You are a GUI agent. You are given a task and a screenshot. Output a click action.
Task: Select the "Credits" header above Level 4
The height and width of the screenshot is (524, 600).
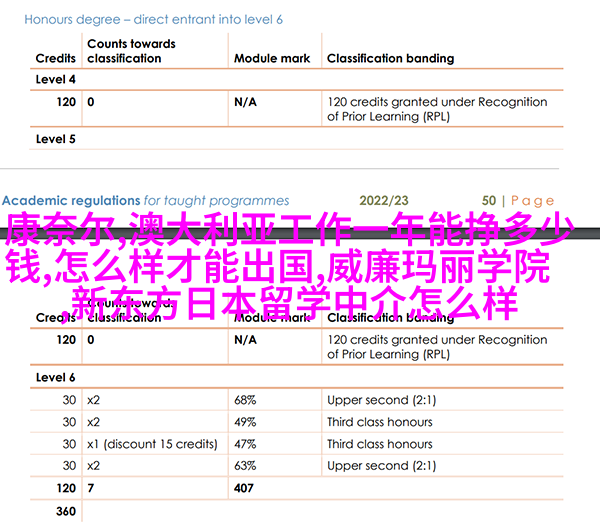(x=55, y=58)
